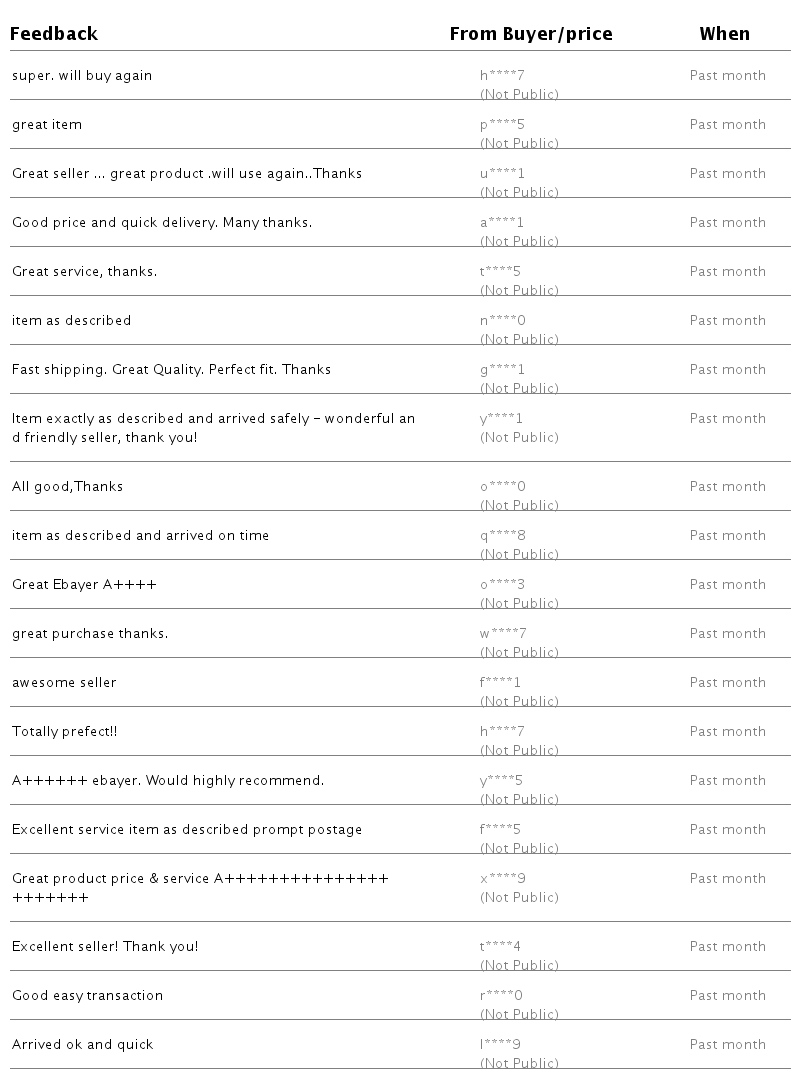
Task: Click the From Buyer/price column header
Action: (x=530, y=34)
